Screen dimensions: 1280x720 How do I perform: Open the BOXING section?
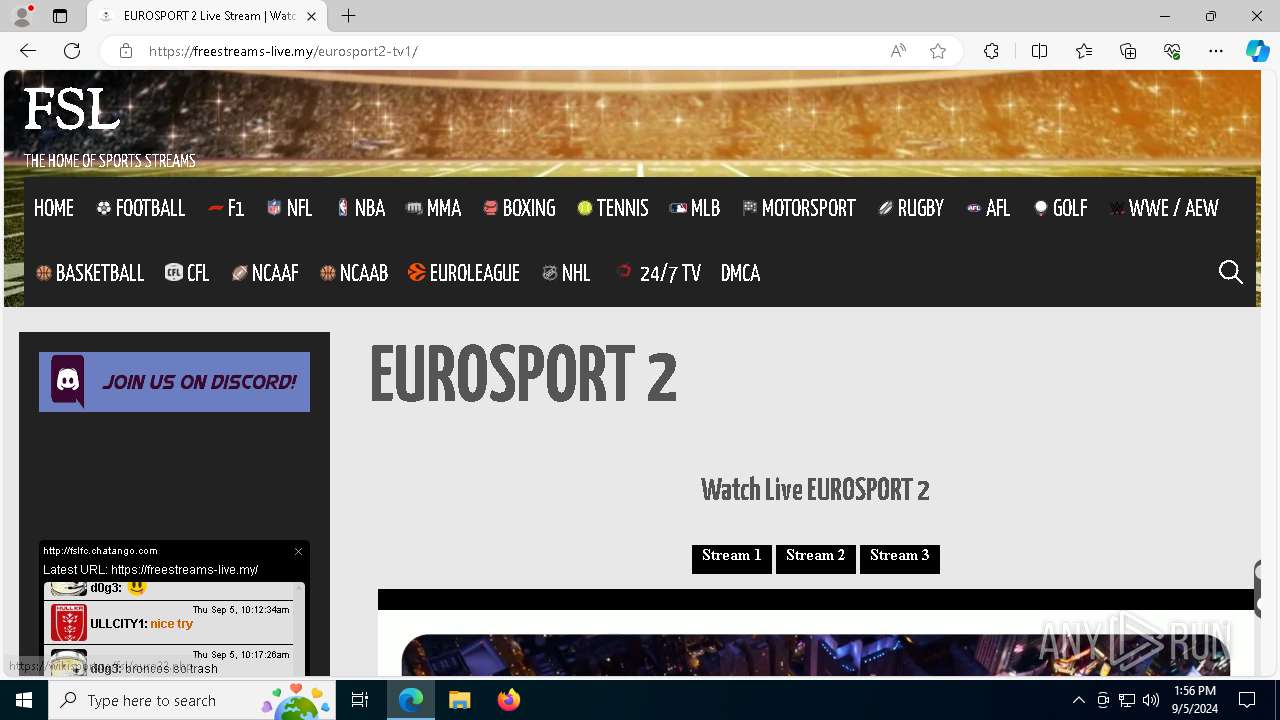click(x=519, y=208)
